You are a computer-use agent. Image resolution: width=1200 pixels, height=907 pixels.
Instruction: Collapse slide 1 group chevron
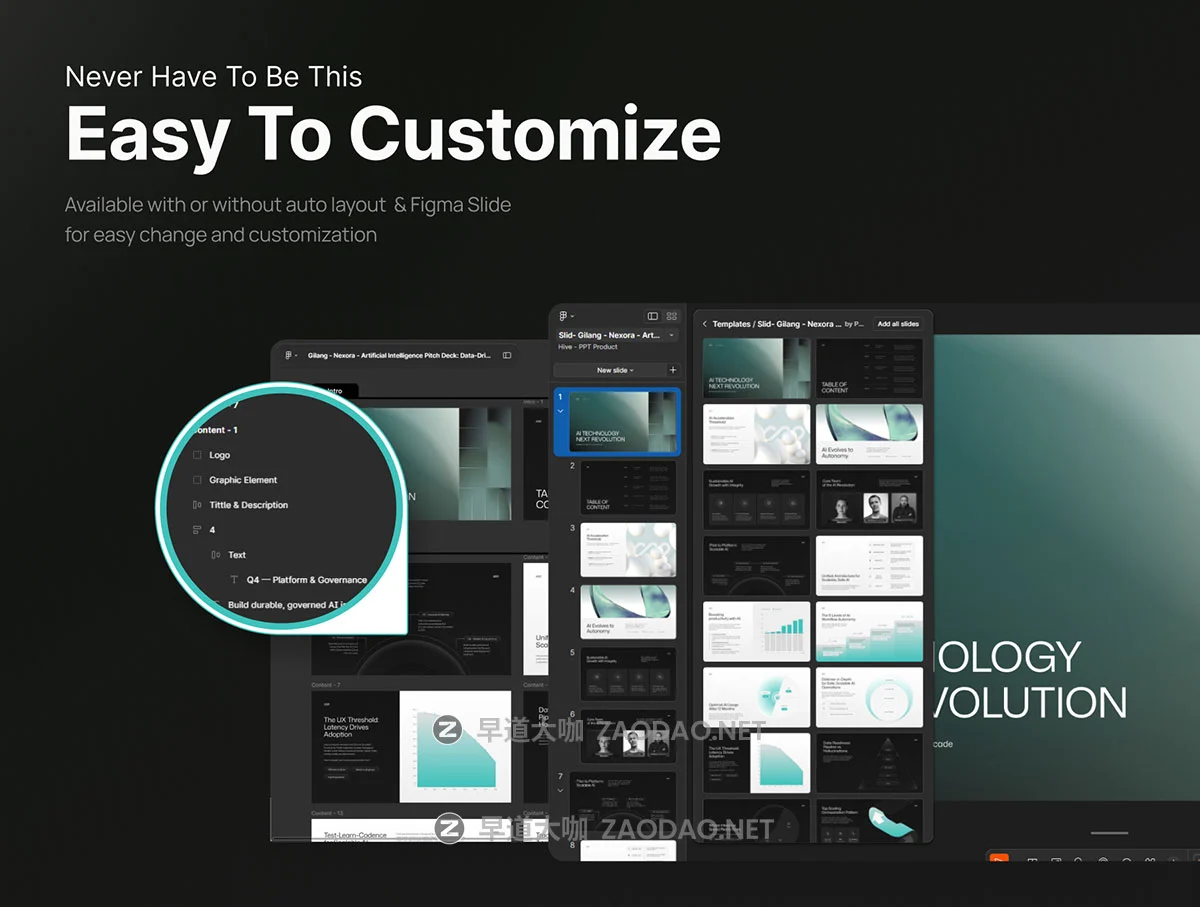point(560,411)
